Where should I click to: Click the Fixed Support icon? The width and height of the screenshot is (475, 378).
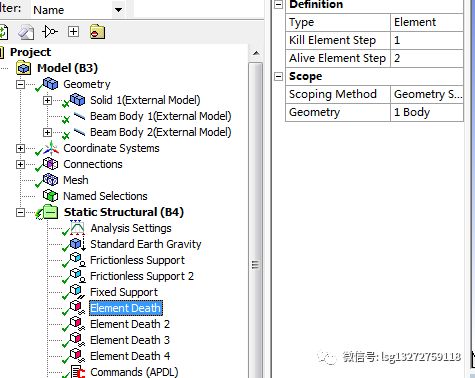[x=77, y=292]
